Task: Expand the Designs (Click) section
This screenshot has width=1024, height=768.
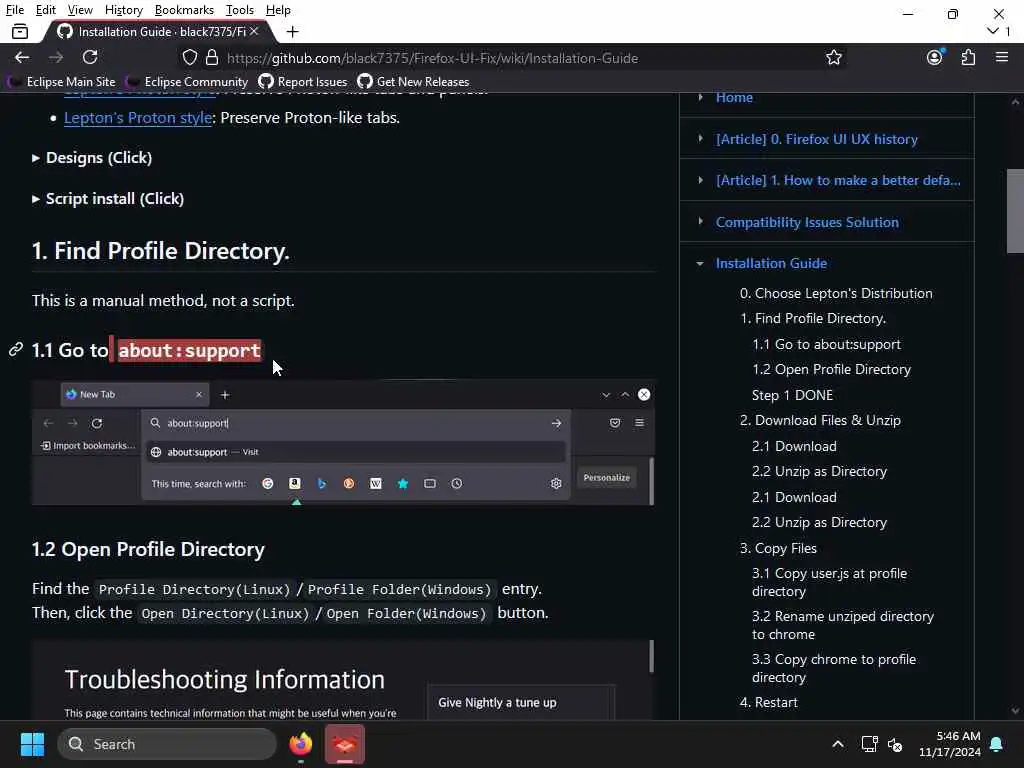Action: [x=92, y=157]
